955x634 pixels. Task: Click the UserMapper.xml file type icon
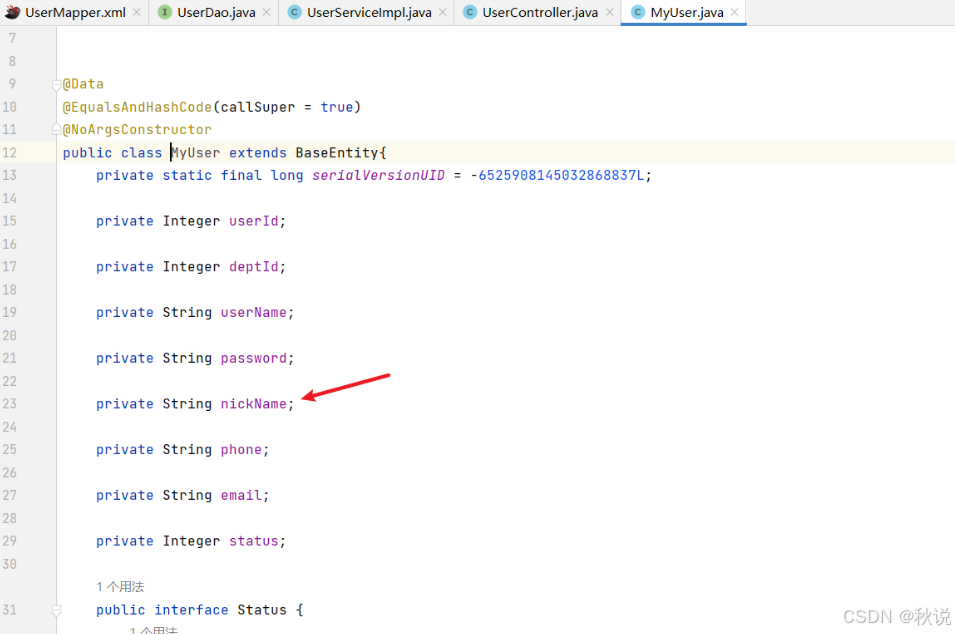click(12, 12)
